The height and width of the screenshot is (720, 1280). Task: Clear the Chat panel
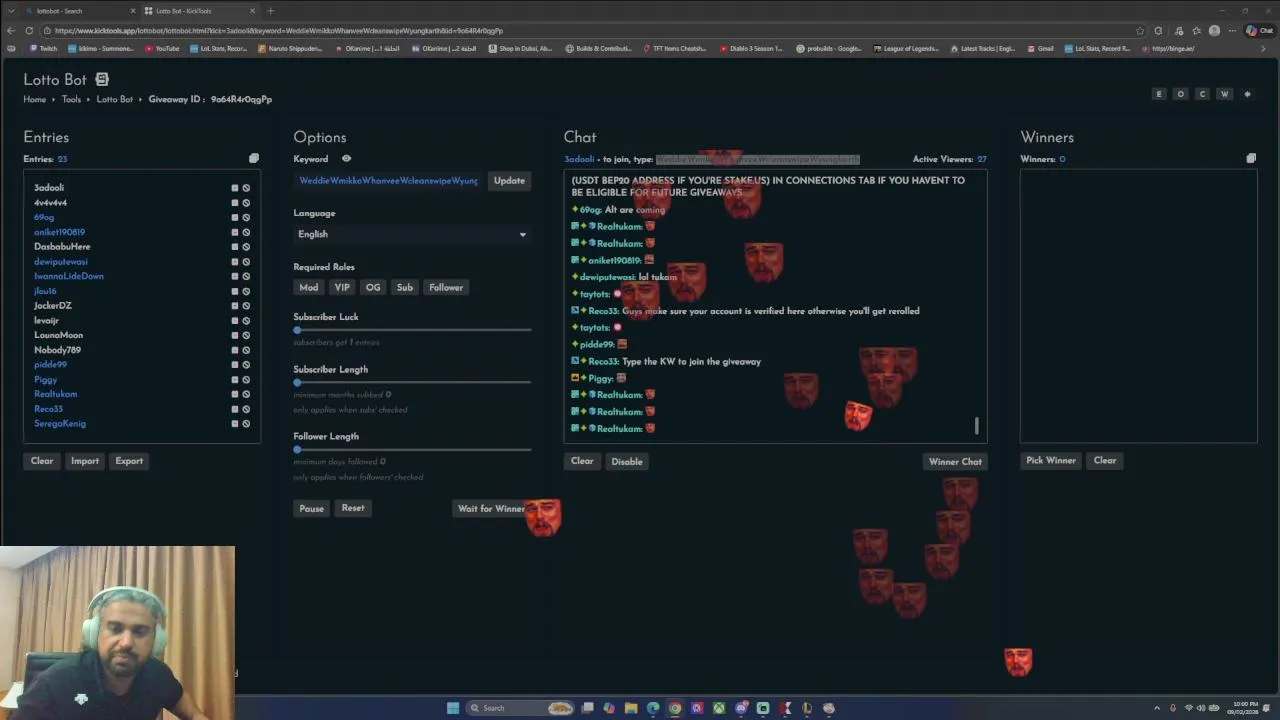(582, 462)
